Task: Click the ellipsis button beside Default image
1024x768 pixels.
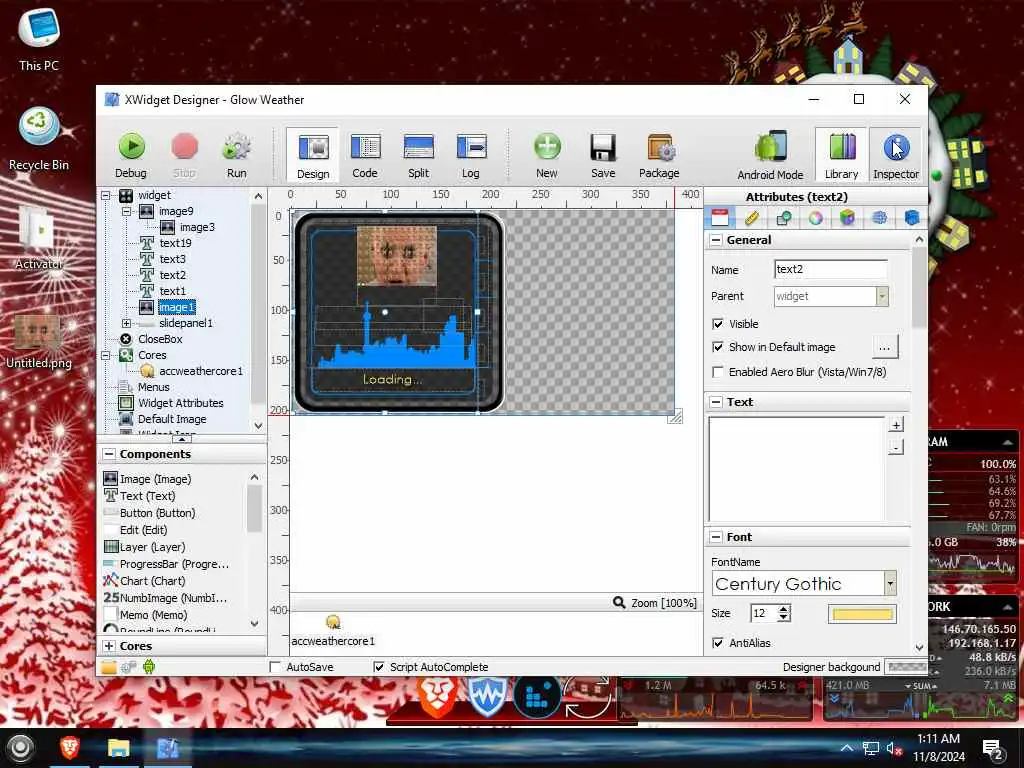Action: click(x=884, y=347)
